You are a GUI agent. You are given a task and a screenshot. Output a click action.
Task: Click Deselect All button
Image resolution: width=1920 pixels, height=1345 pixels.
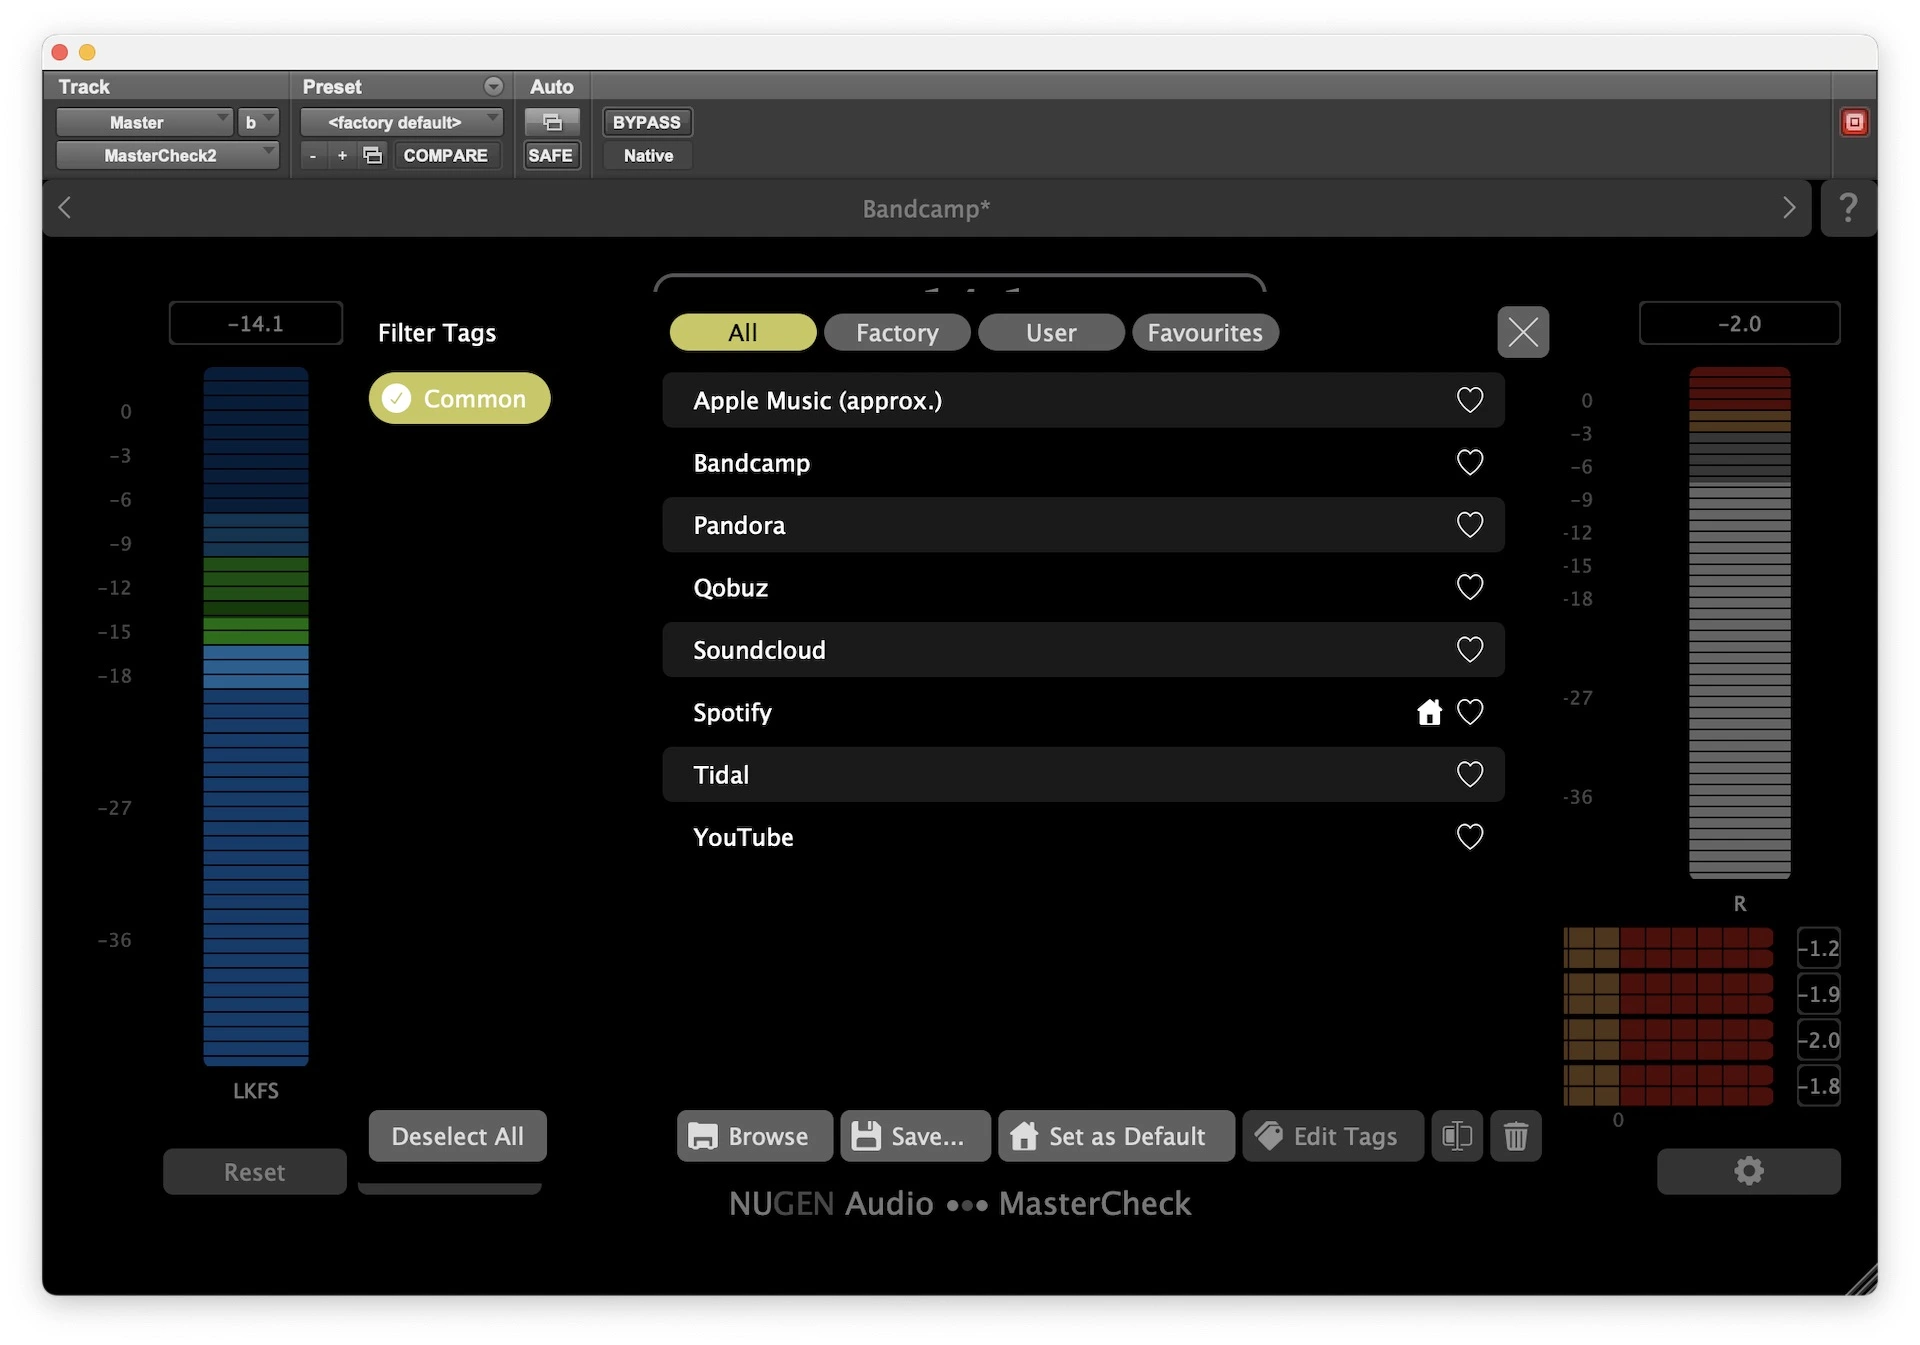(x=457, y=1136)
